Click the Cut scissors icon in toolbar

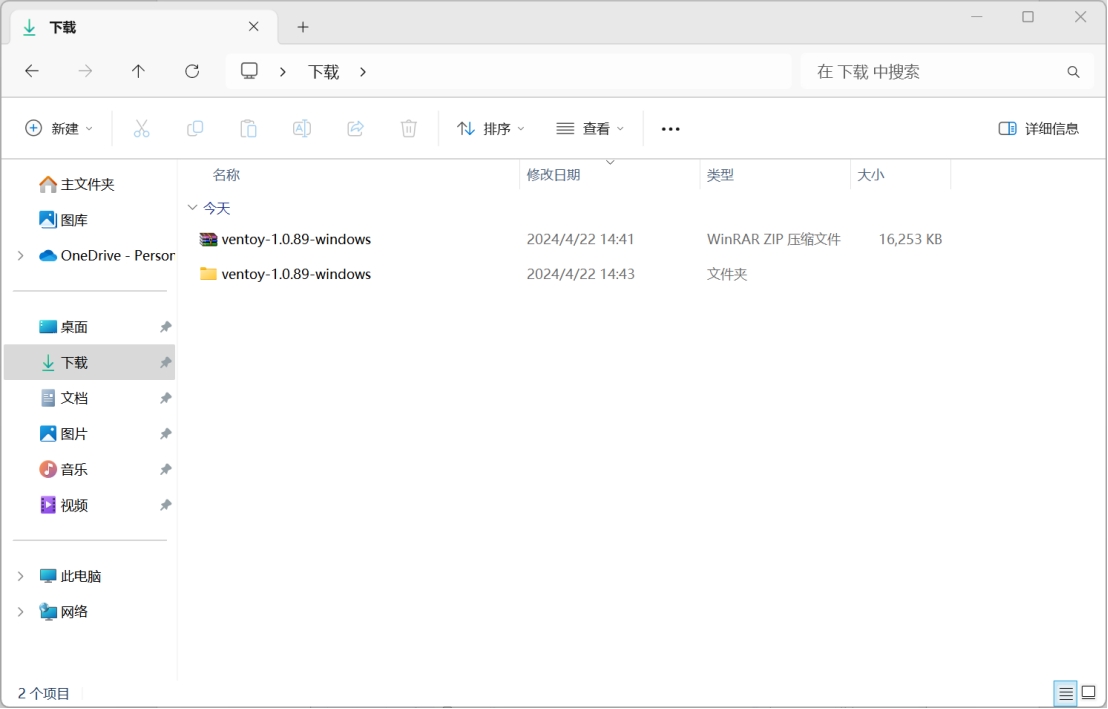point(141,128)
